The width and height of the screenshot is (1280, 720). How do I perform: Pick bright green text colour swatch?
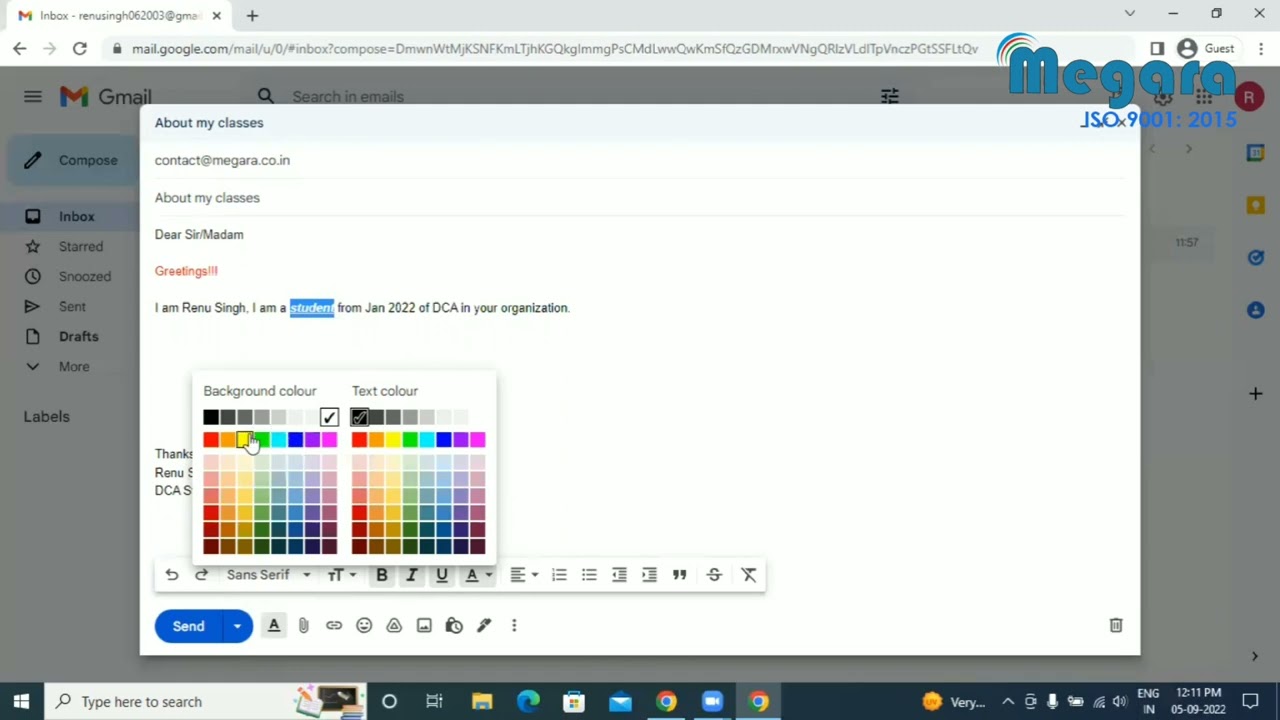[x=410, y=440]
